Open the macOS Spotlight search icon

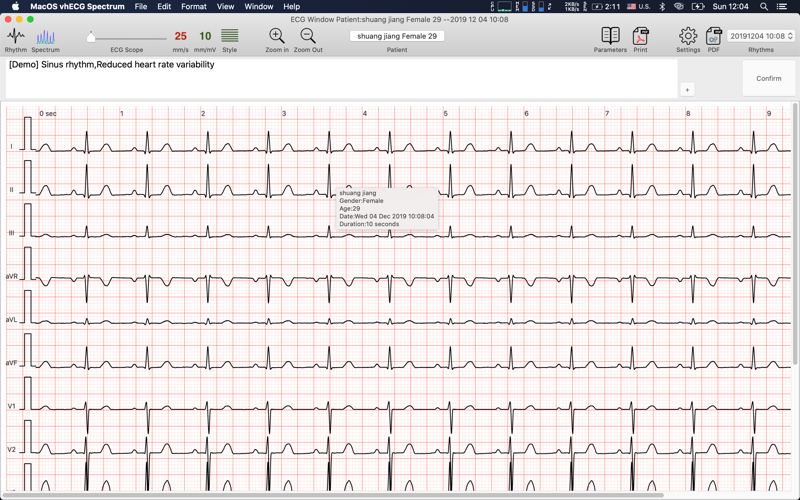(x=764, y=7)
